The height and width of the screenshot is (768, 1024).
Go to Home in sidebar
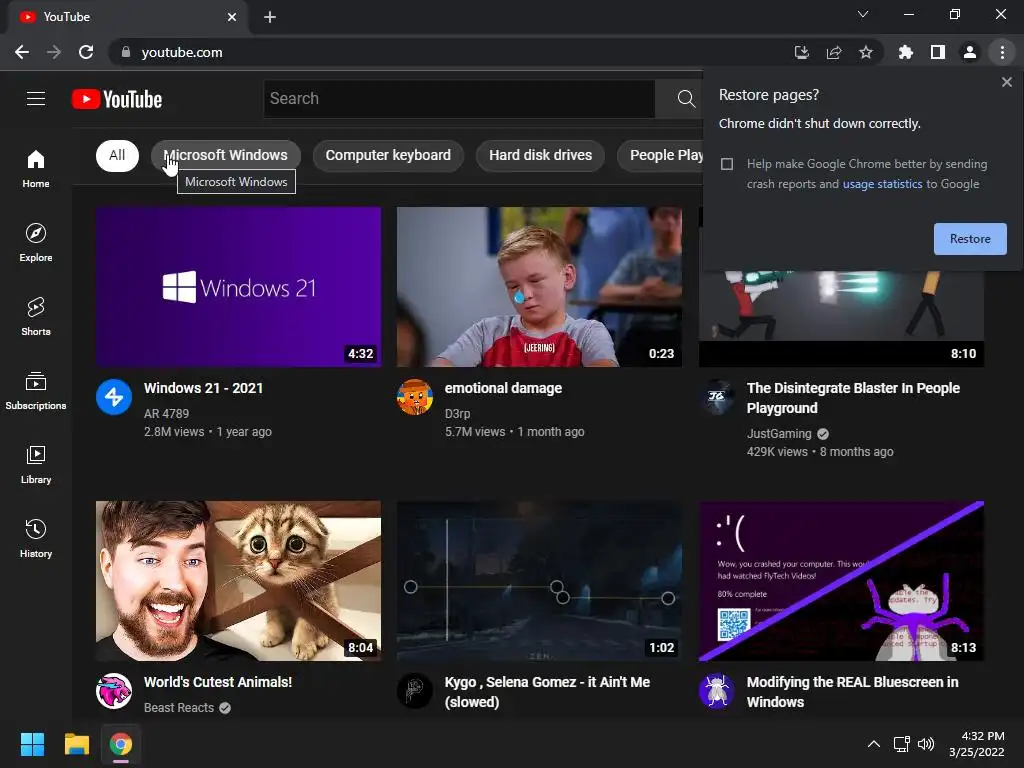[x=36, y=168]
